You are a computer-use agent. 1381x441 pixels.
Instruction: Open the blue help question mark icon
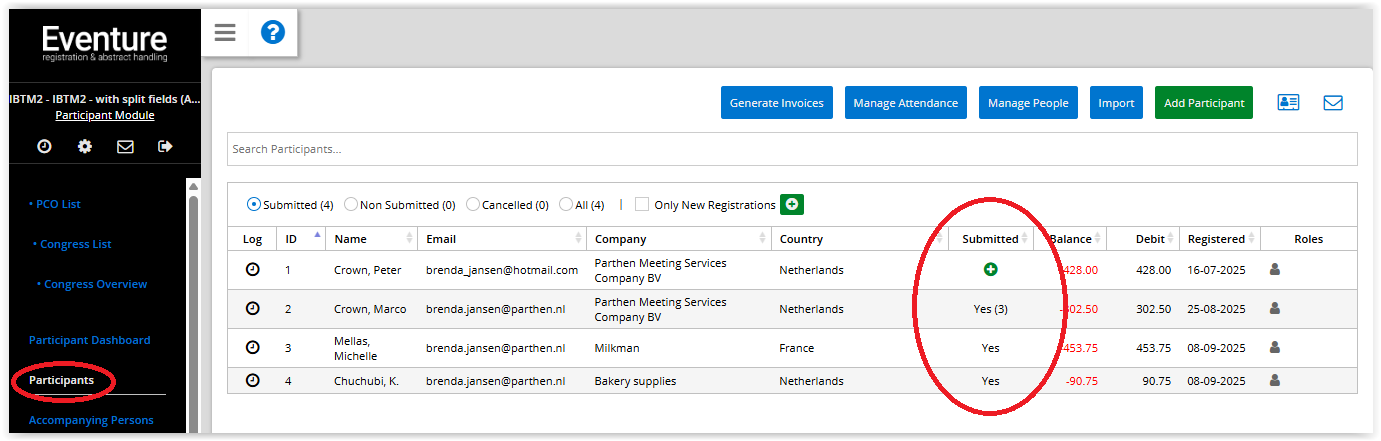(273, 33)
